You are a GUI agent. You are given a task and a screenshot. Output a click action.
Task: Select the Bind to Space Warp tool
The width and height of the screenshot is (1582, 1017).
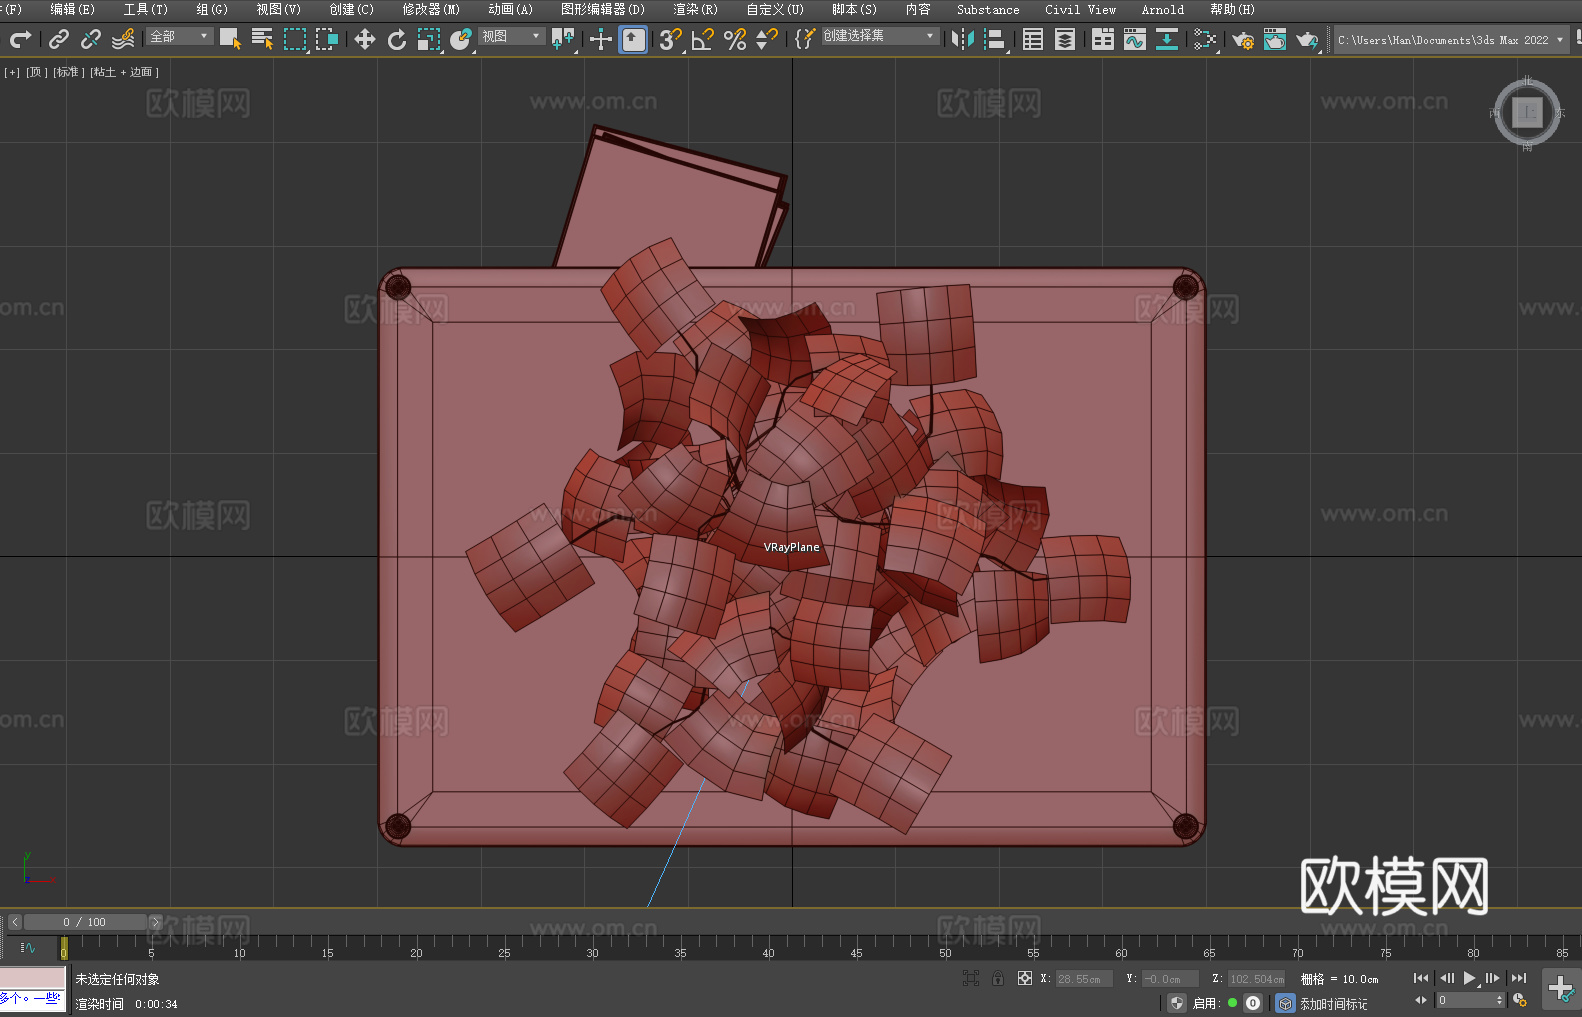[123, 39]
